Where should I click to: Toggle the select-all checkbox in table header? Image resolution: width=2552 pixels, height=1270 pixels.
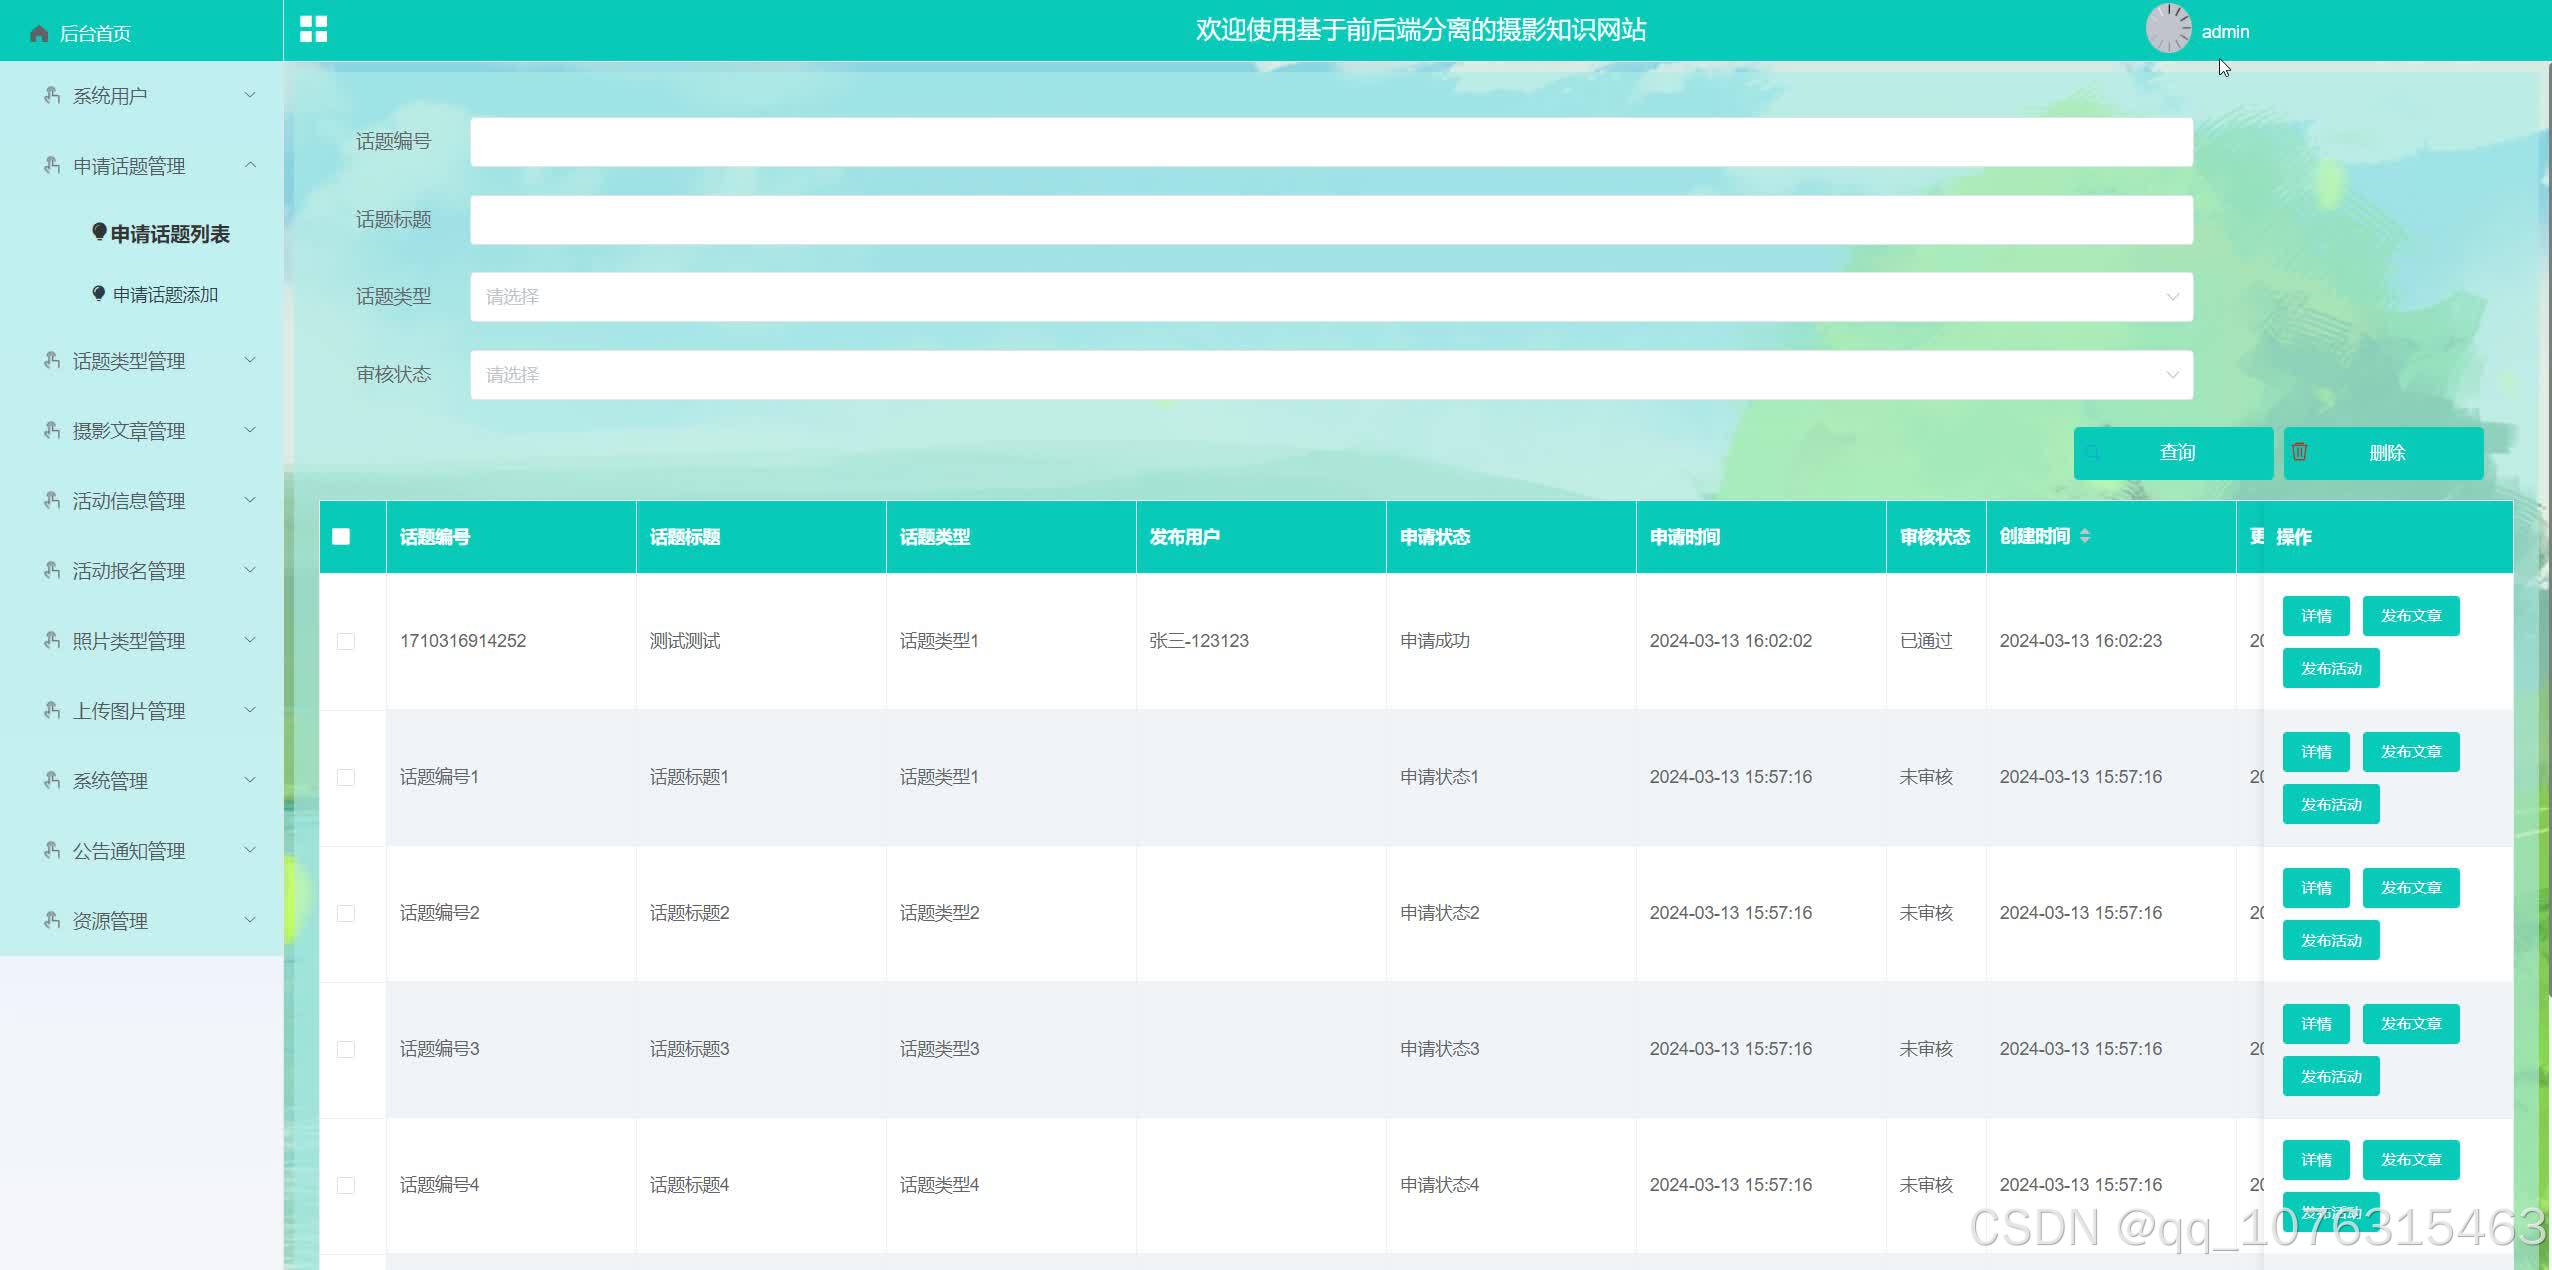pyautogui.click(x=341, y=537)
